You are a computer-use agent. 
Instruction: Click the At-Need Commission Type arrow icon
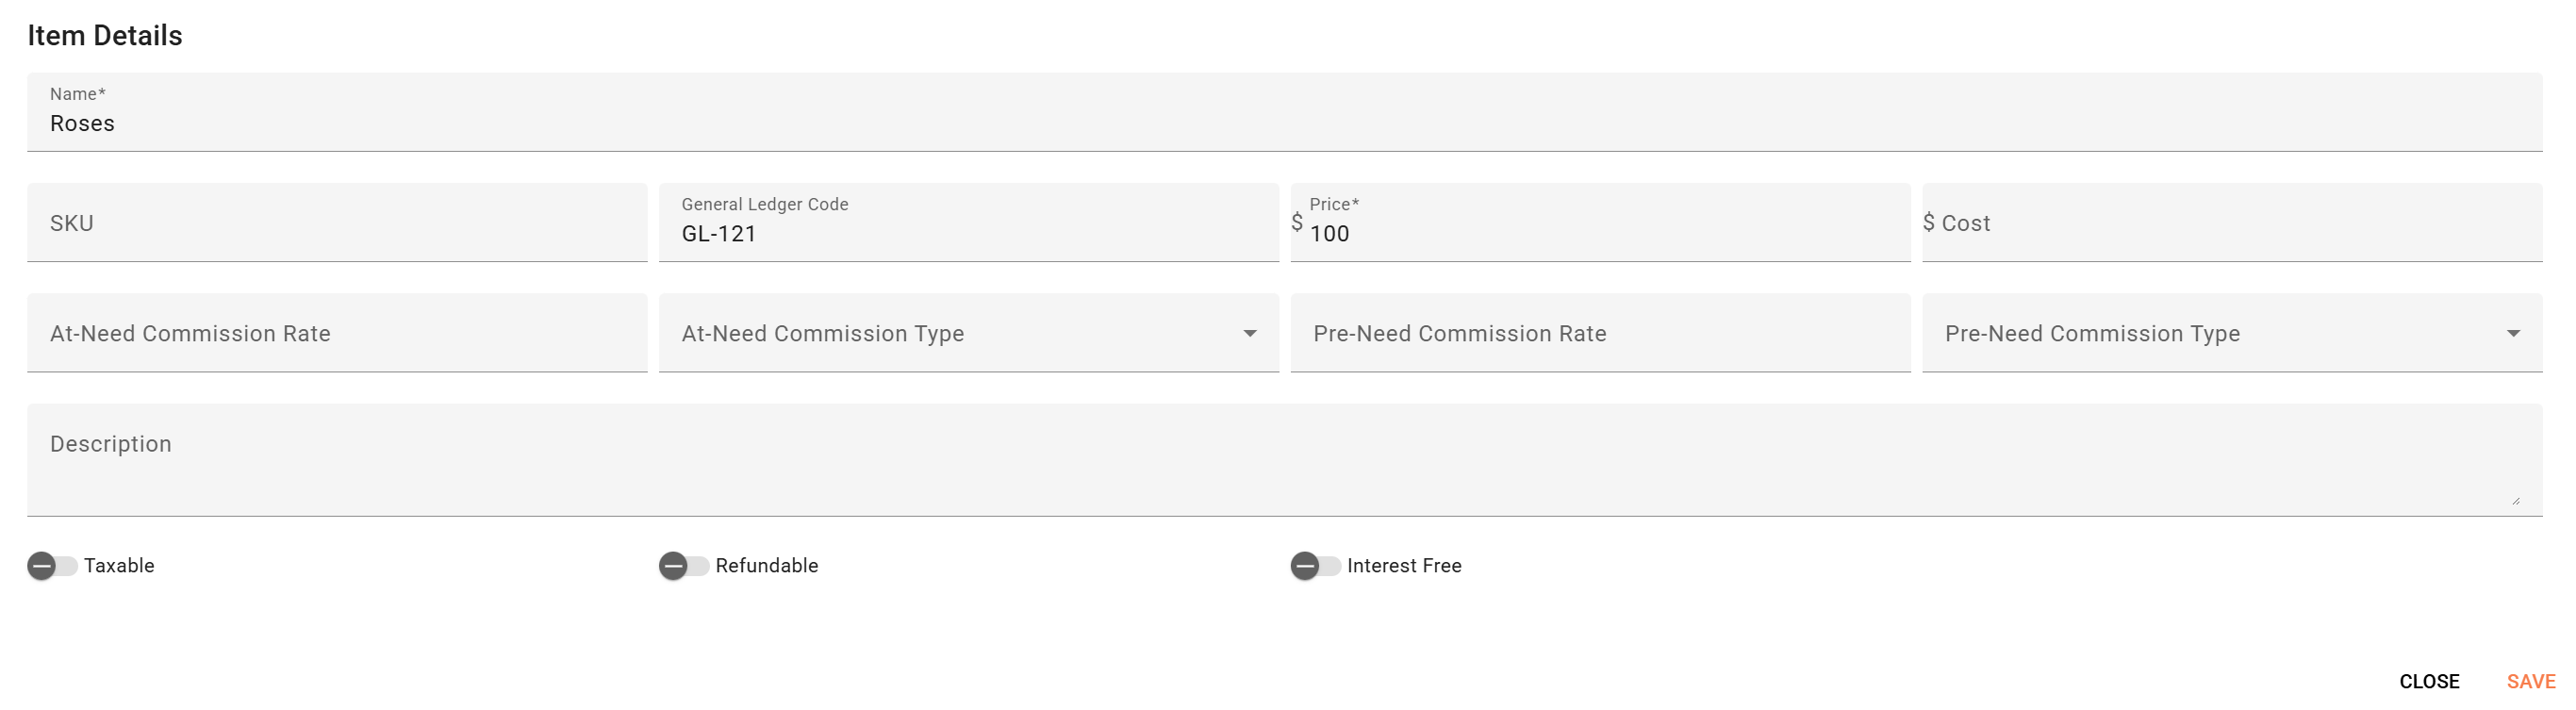[1250, 334]
